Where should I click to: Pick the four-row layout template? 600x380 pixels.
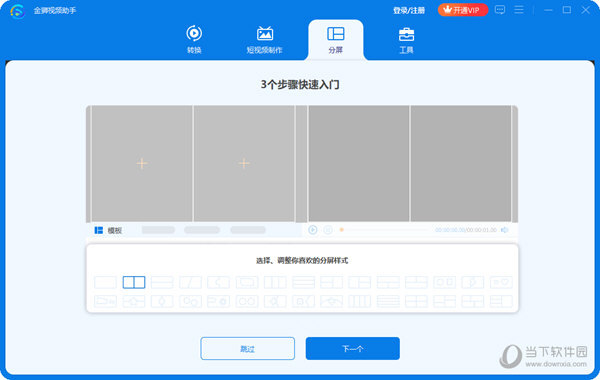pos(388,301)
